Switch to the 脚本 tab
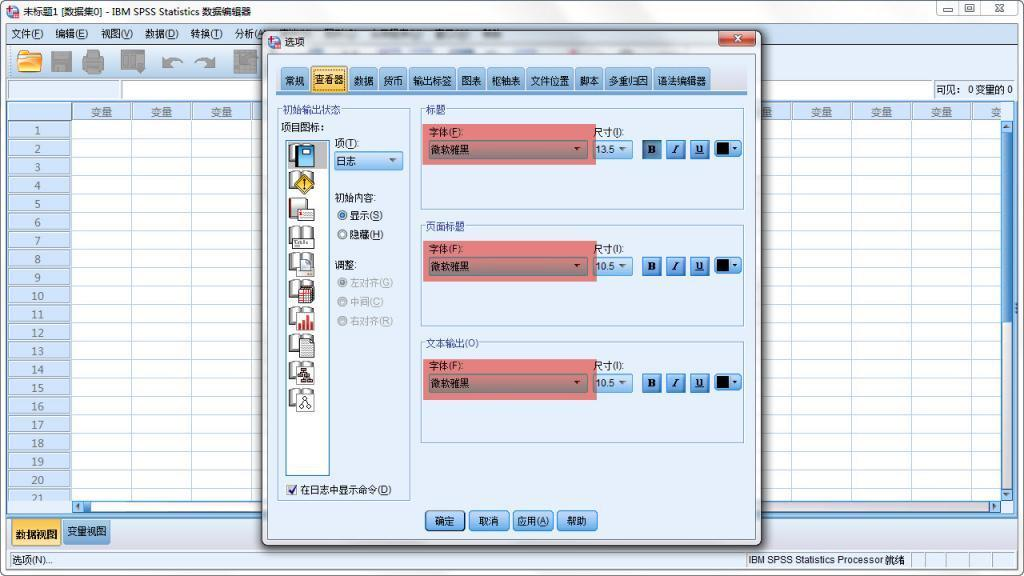The height and width of the screenshot is (576, 1024). (589, 81)
